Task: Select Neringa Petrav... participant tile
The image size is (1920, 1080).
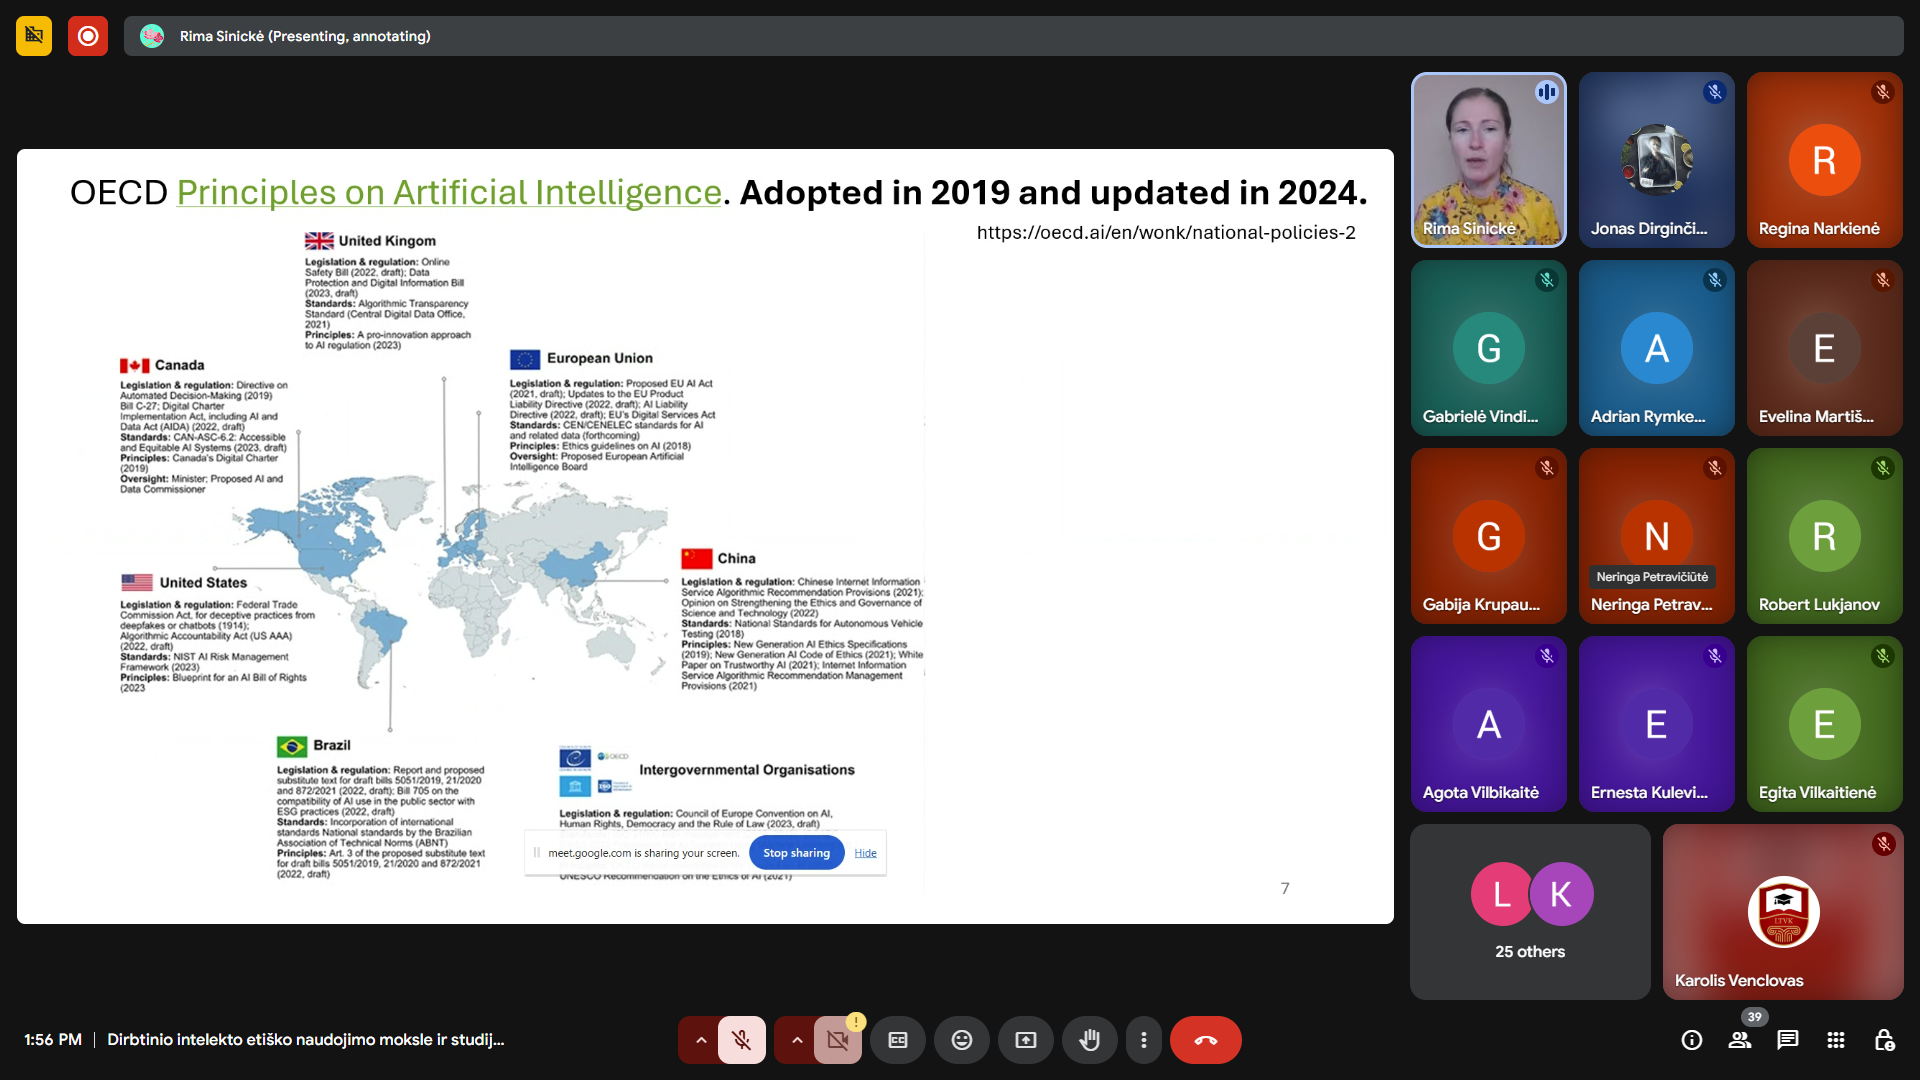Action: (x=1656, y=536)
